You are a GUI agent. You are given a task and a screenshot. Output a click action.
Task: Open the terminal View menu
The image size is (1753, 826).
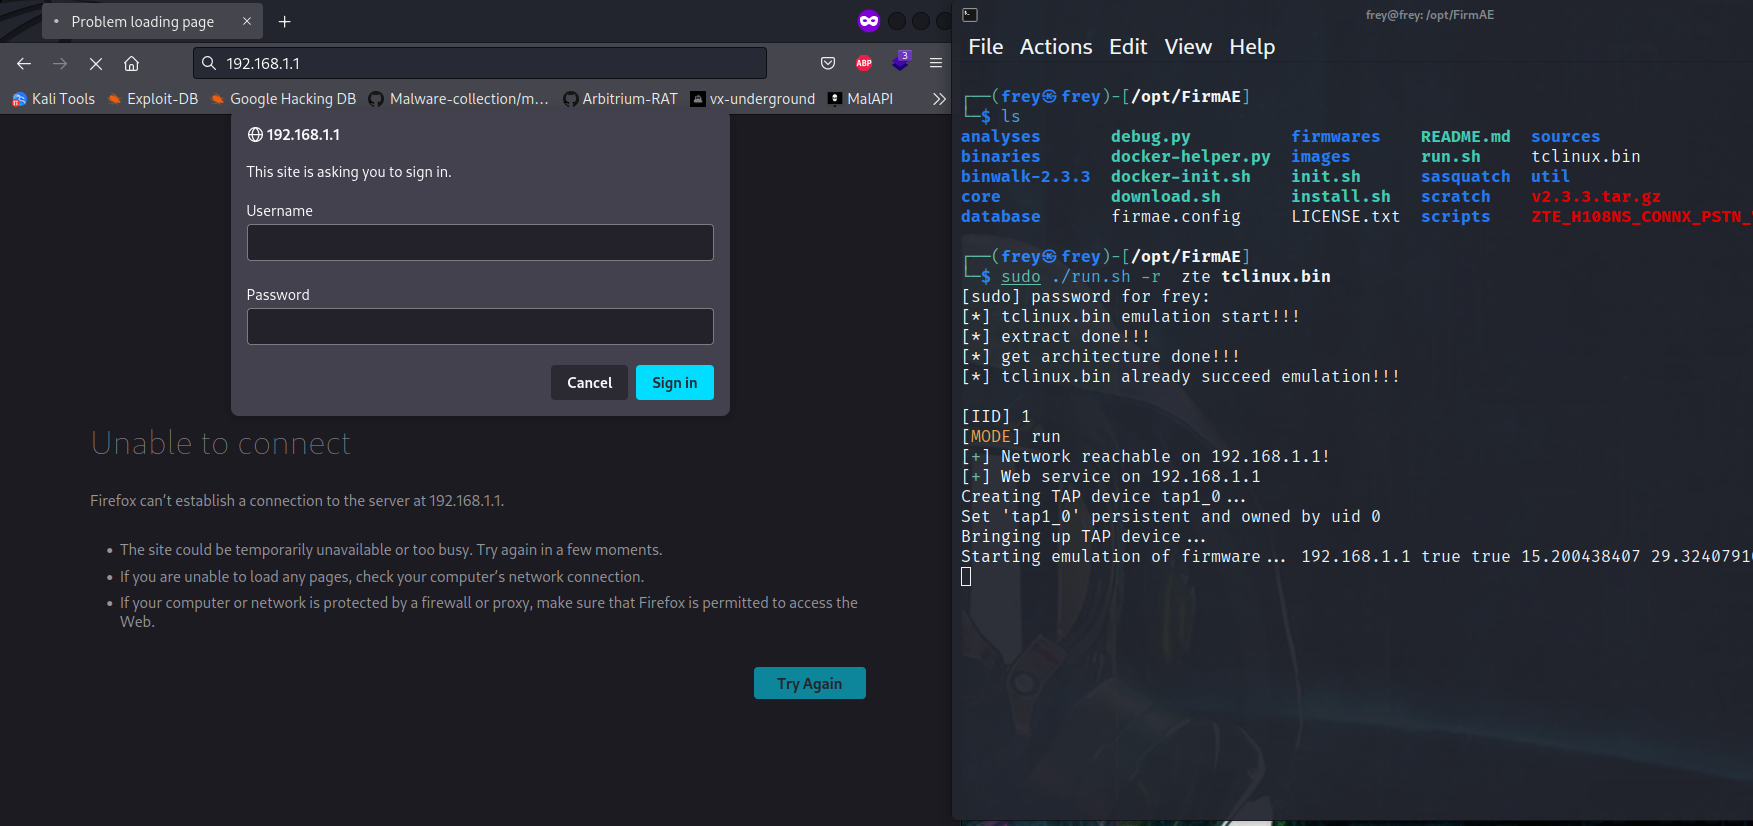1188,47
